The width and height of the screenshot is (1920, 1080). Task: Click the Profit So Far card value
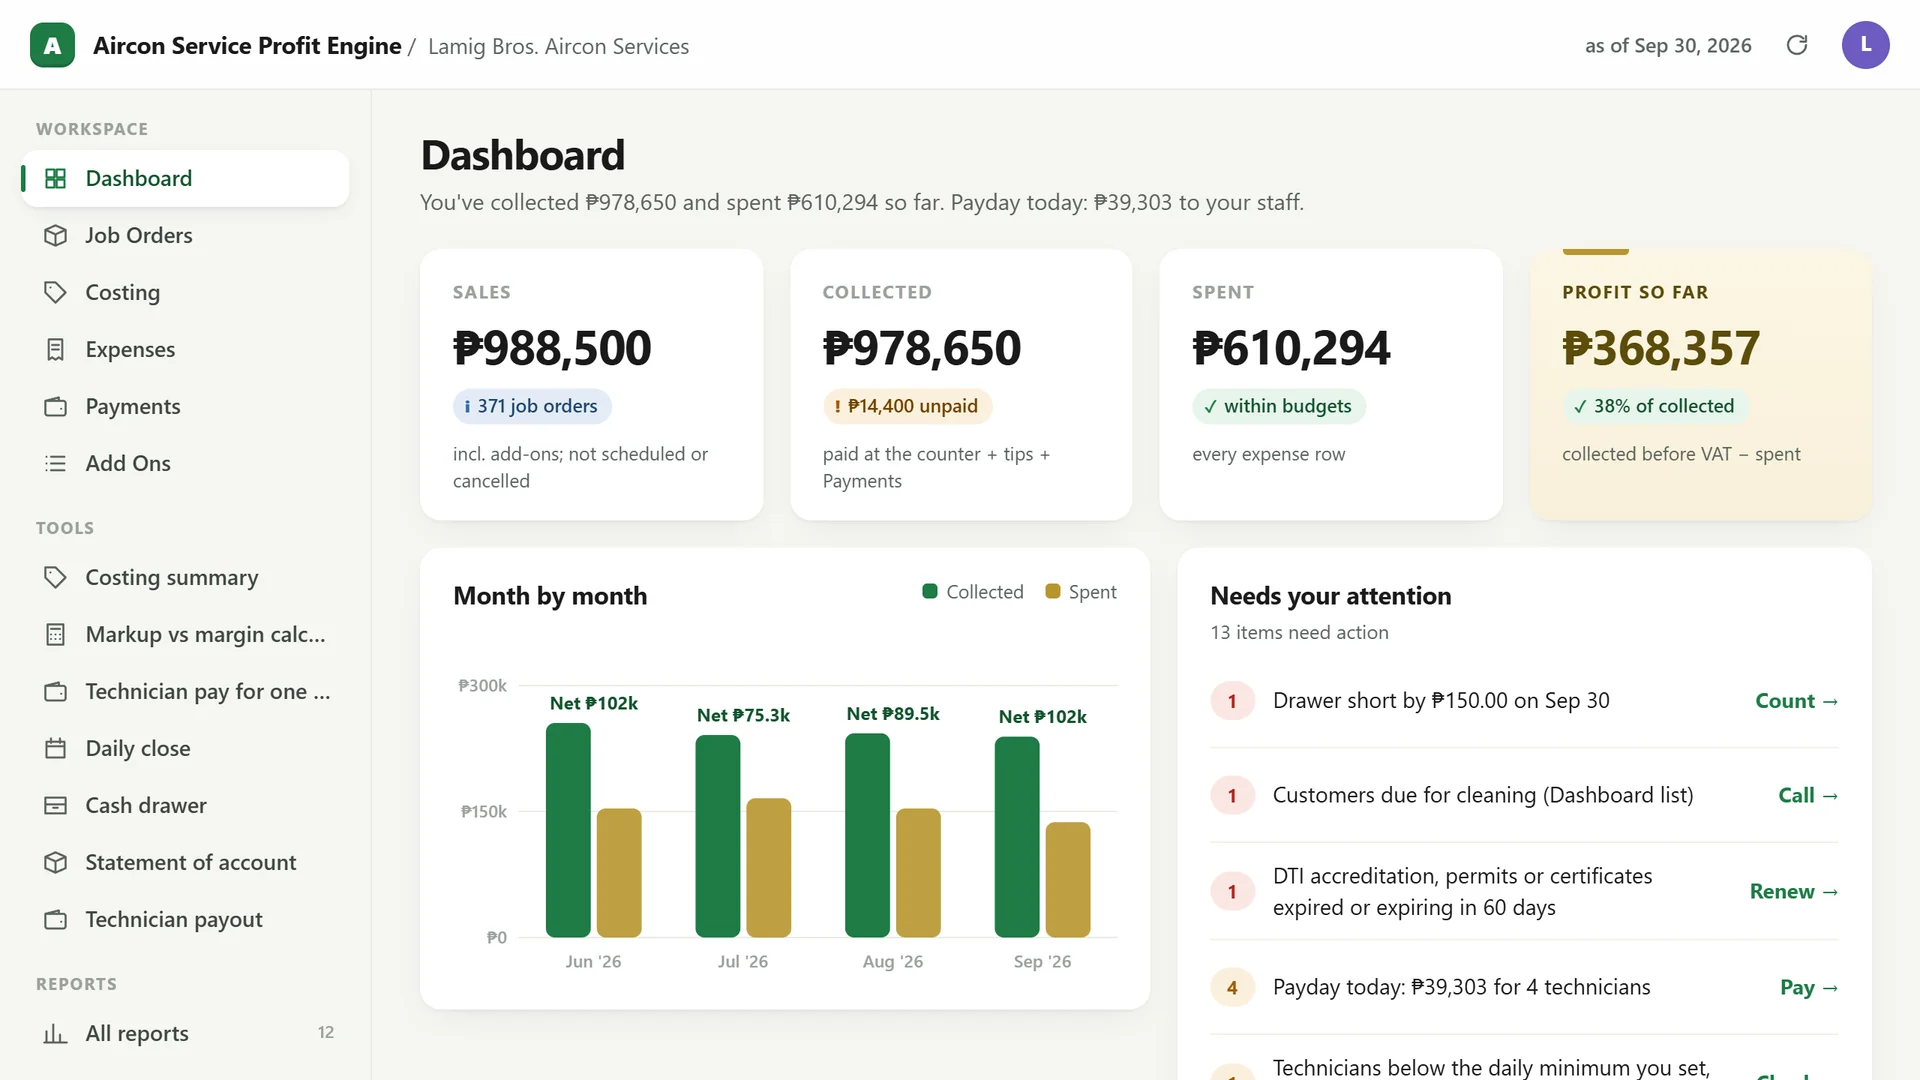coord(1660,348)
